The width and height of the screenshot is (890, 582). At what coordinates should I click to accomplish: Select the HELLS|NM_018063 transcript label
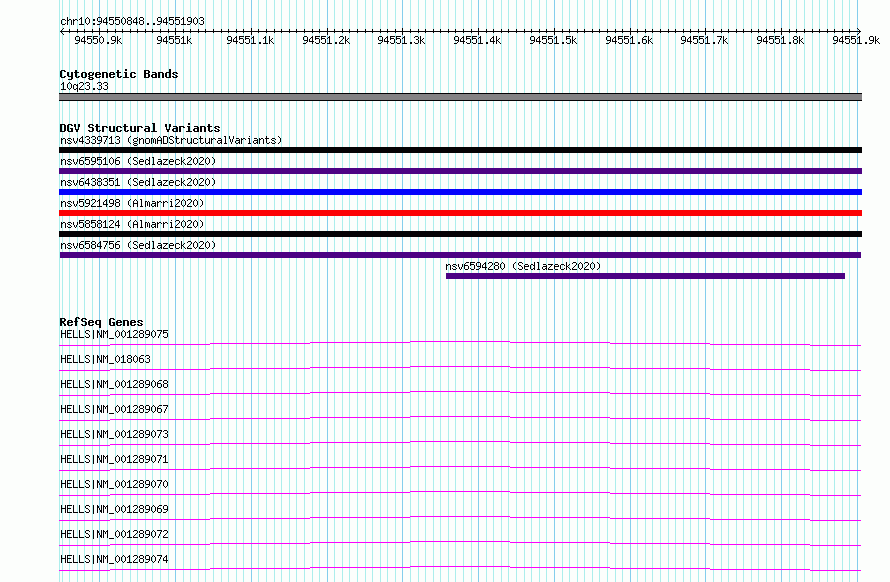[x=106, y=359]
